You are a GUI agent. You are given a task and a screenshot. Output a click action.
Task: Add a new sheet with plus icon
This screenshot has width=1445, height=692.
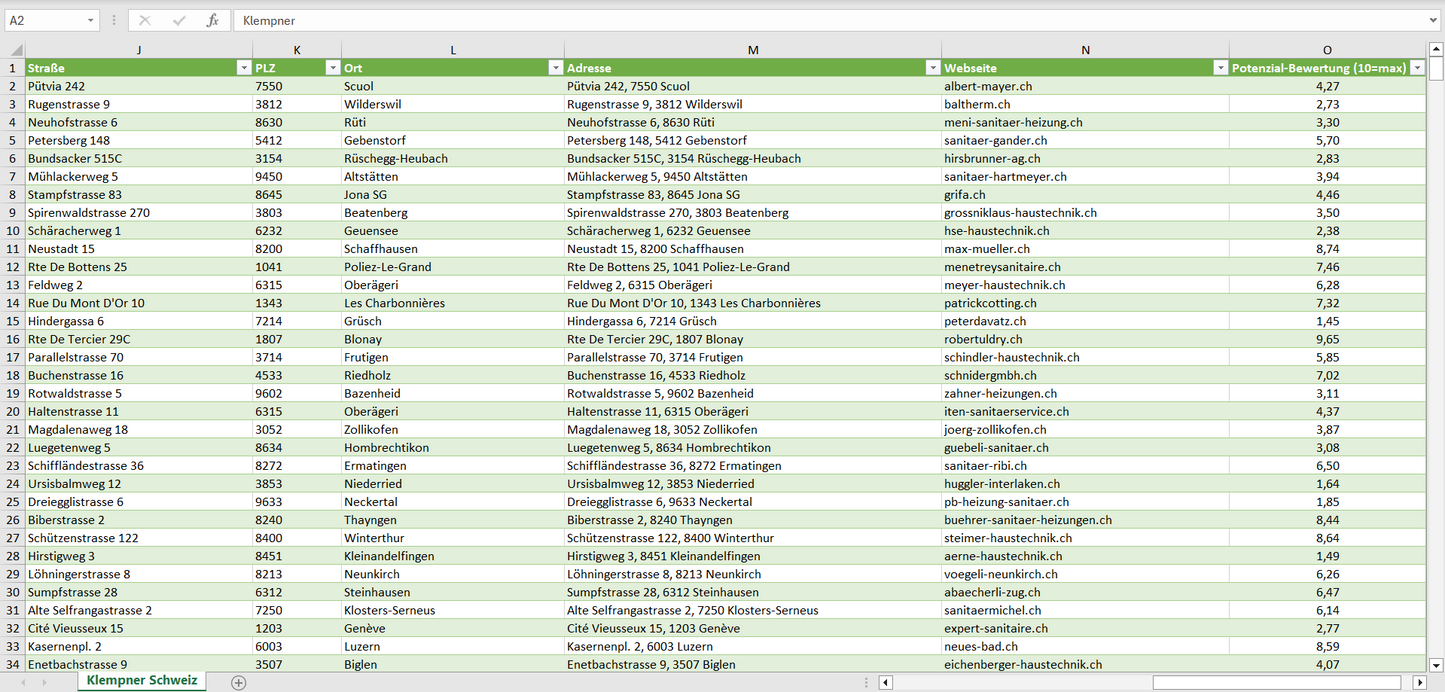tap(238, 682)
